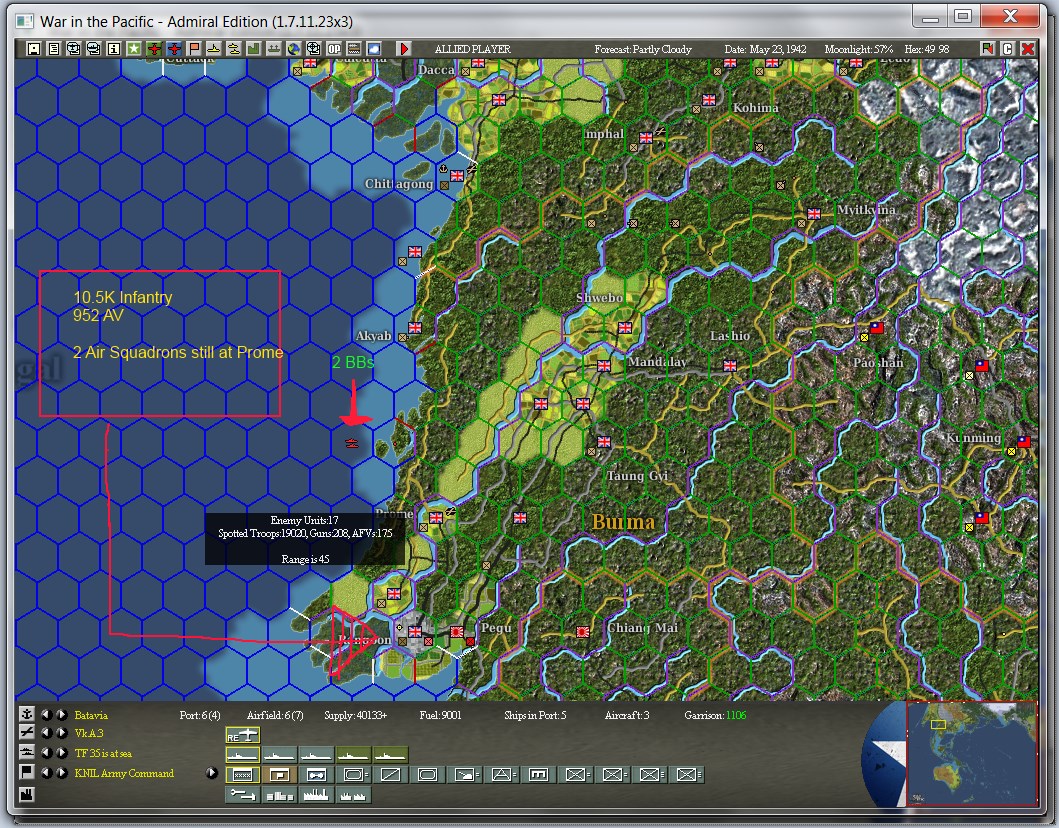Go to next land unit after KNIL Army Command
The width and height of the screenshot is (1059, 828).
61,773
